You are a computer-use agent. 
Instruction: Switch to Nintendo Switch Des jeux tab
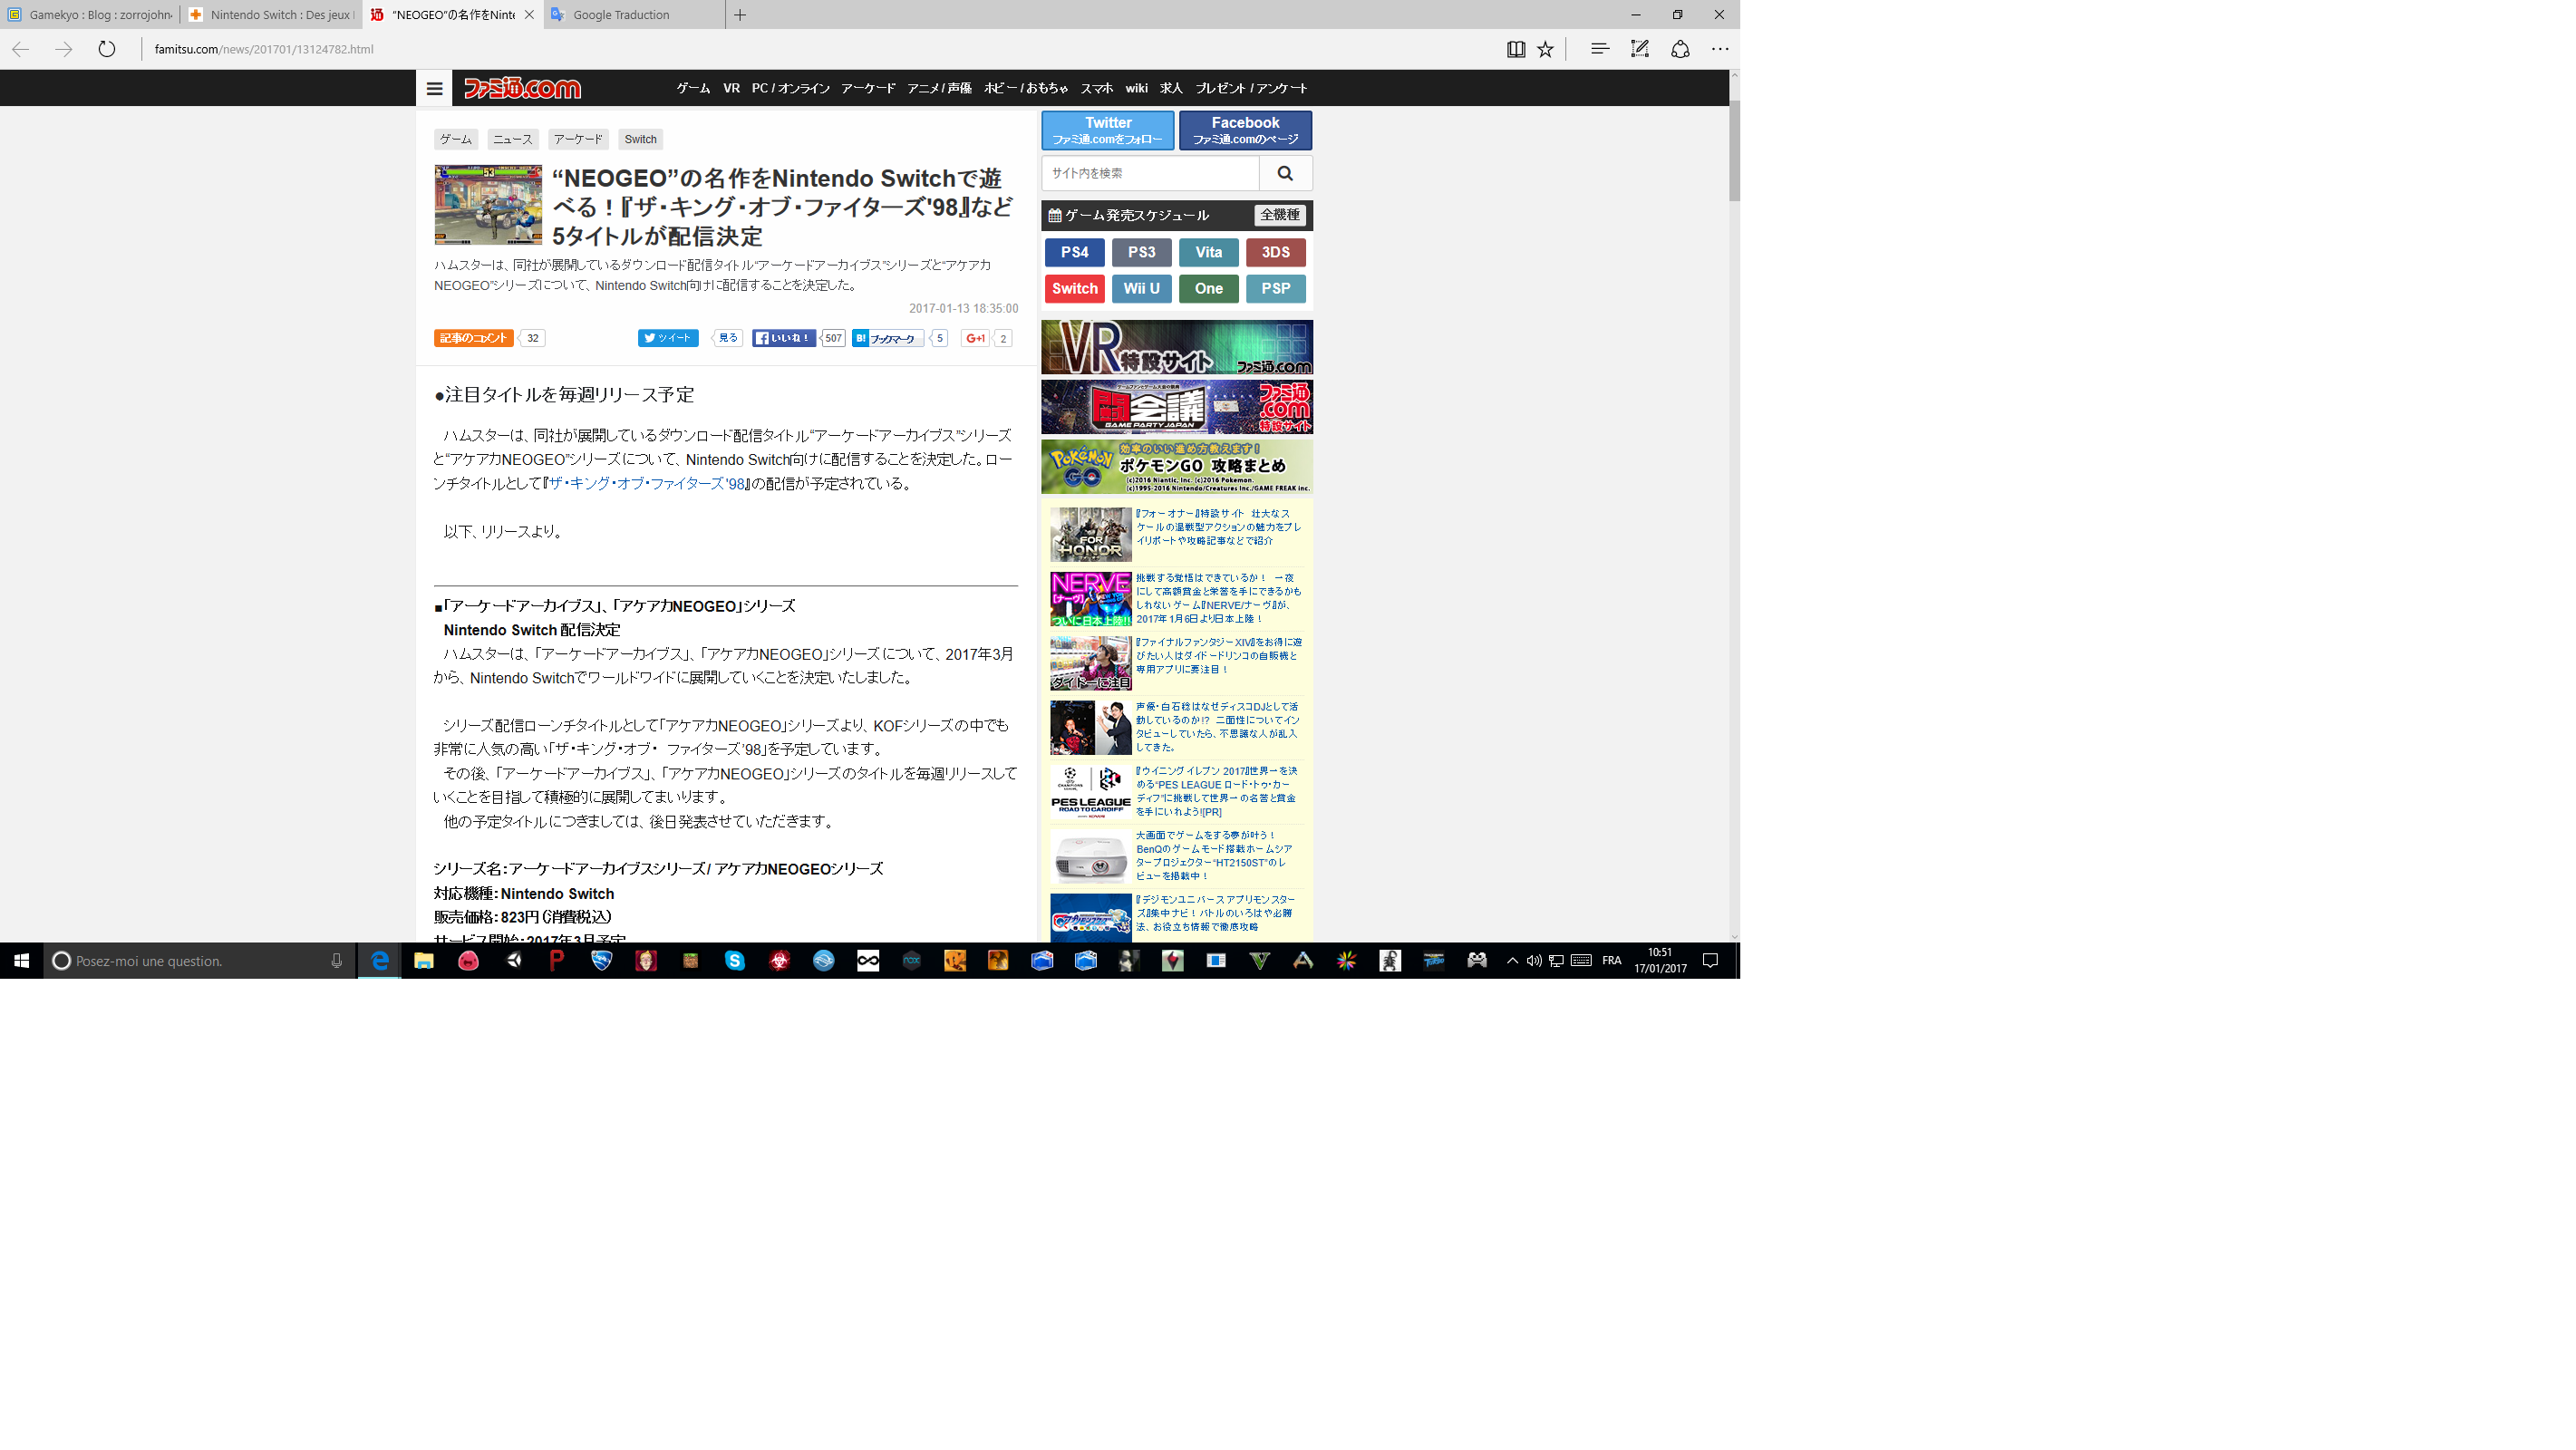271,15
